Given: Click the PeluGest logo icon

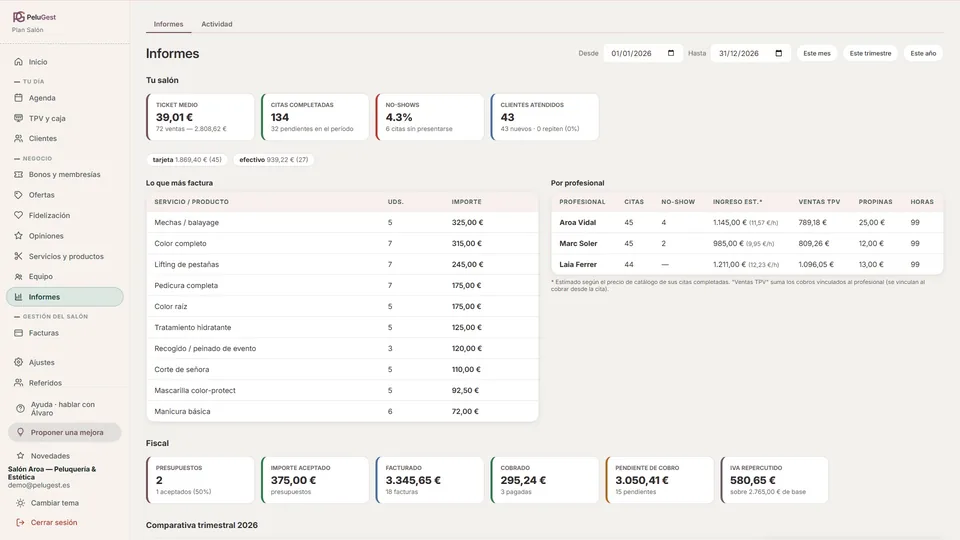Looking at the screenshot, I should 19,17.
